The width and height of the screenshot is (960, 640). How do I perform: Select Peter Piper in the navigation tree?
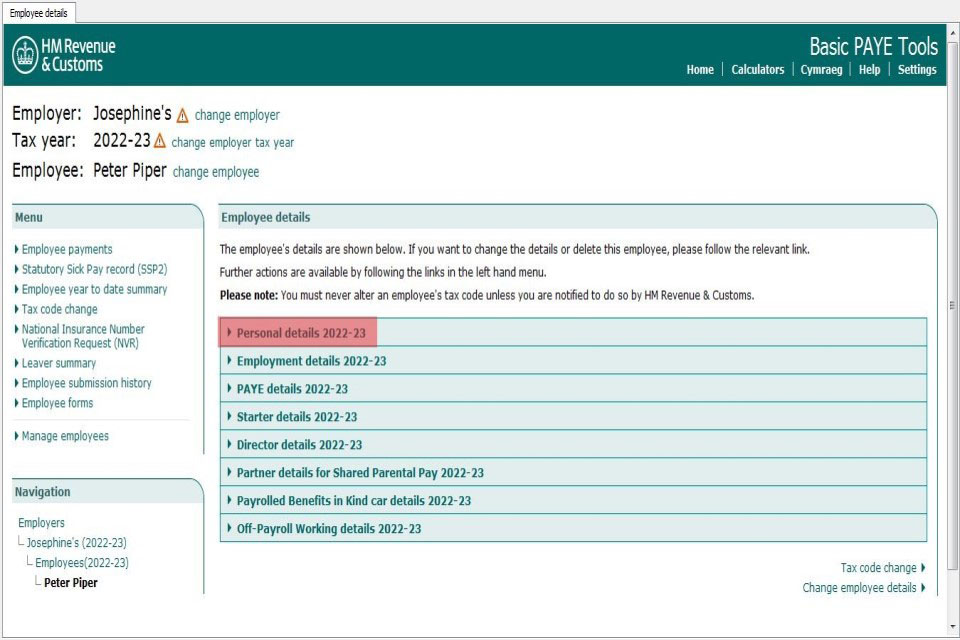[x=70, y=582]
